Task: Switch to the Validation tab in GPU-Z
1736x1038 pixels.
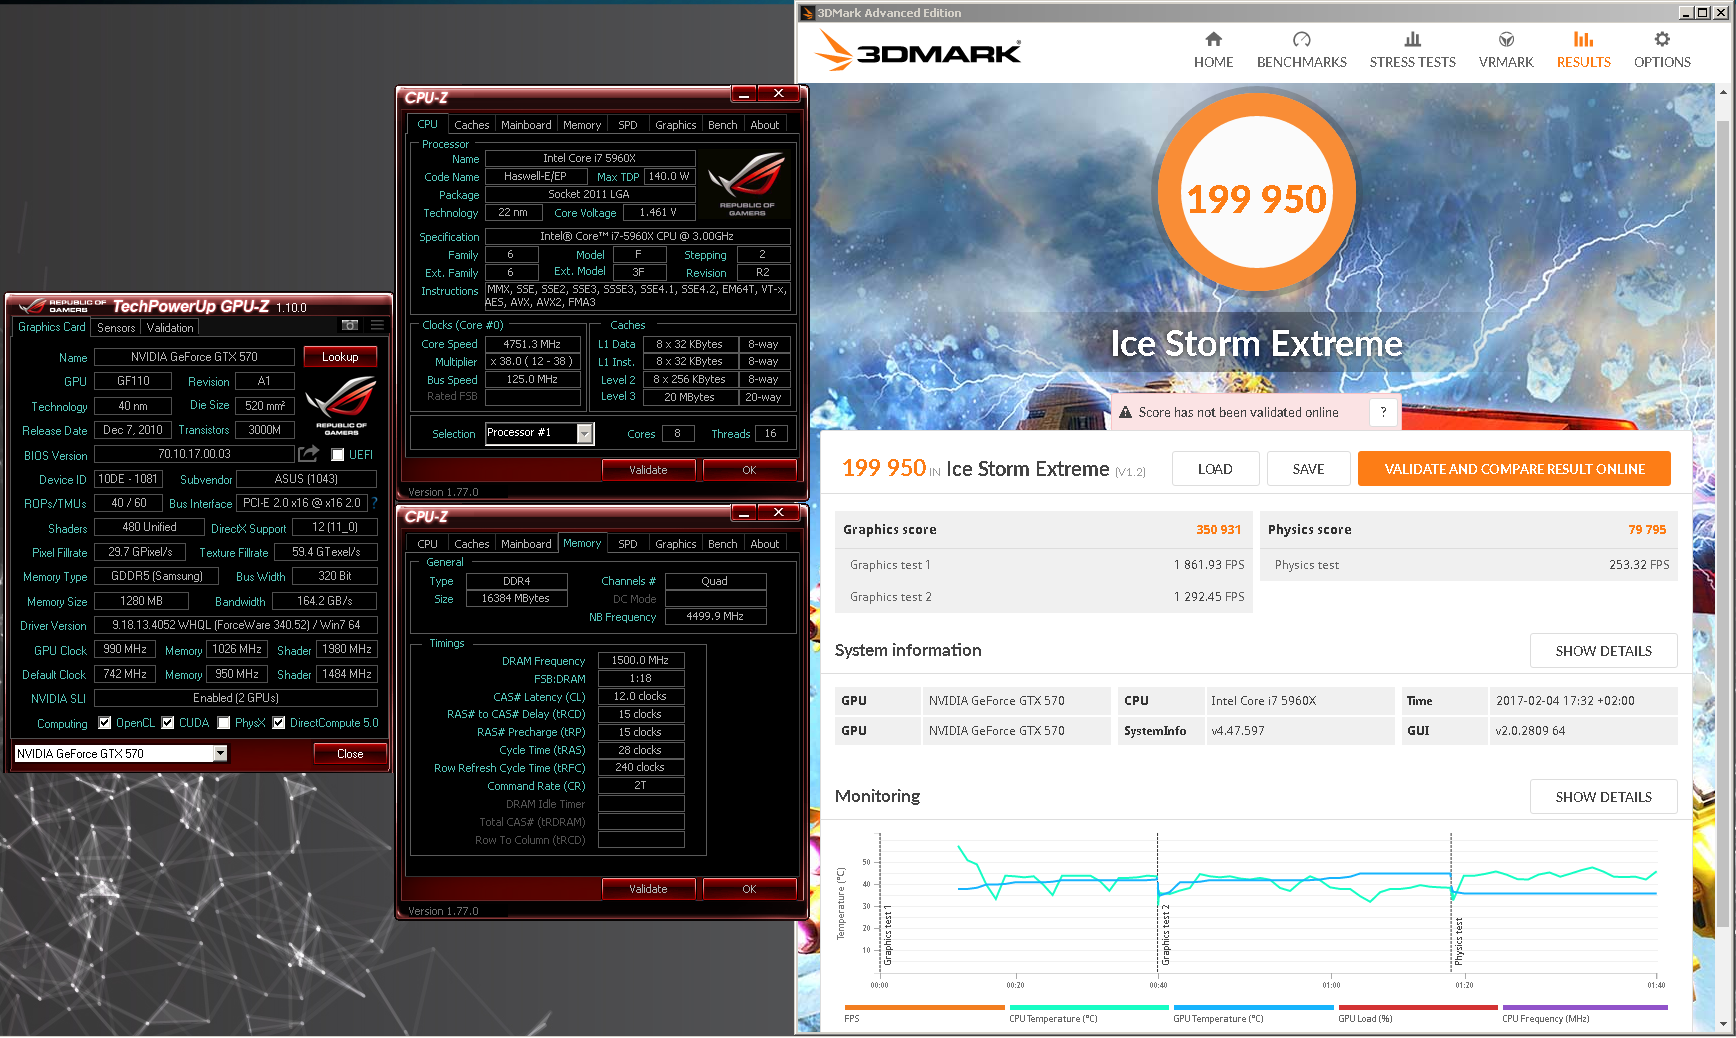Action: point(170,327)
